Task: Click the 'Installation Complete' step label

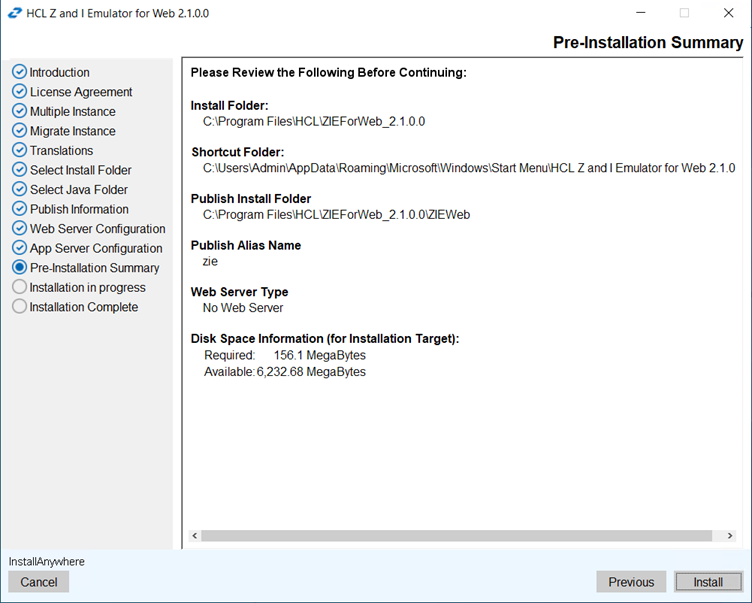Action: pos(83,307)
